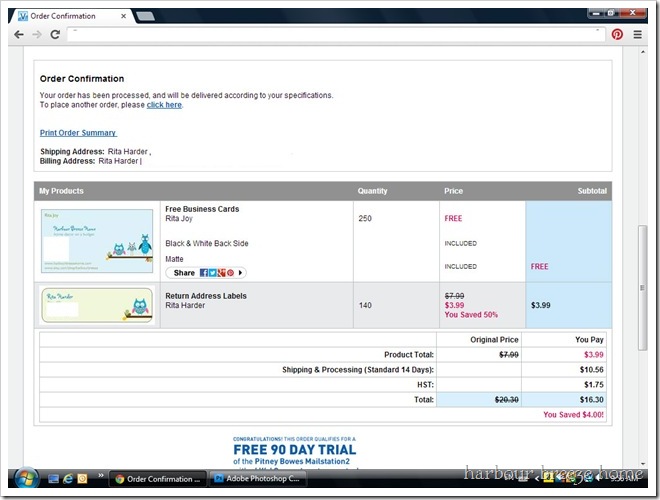Viewport: 660px width, 500px height.
Task: Share business cards on Facebook
Action: point(204,273)
